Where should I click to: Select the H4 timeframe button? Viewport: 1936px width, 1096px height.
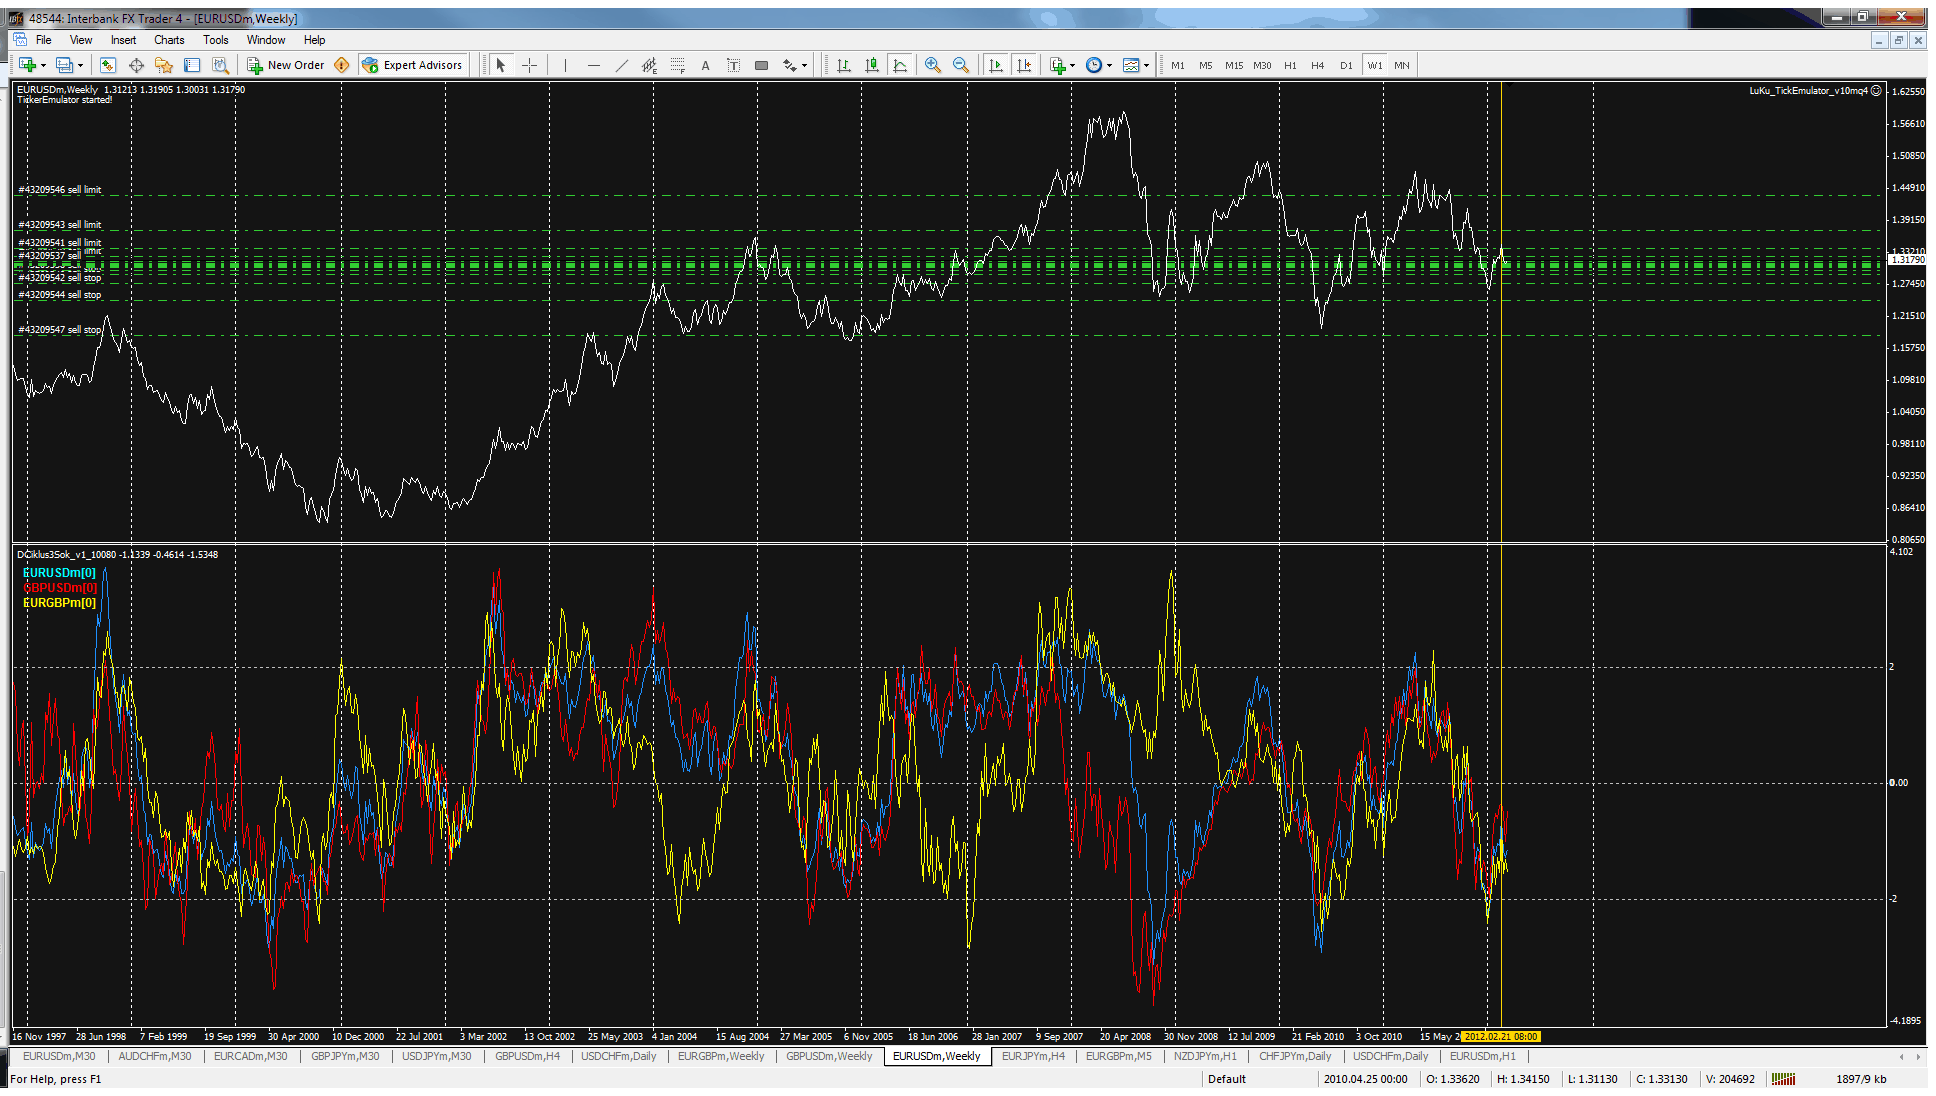1317,65
